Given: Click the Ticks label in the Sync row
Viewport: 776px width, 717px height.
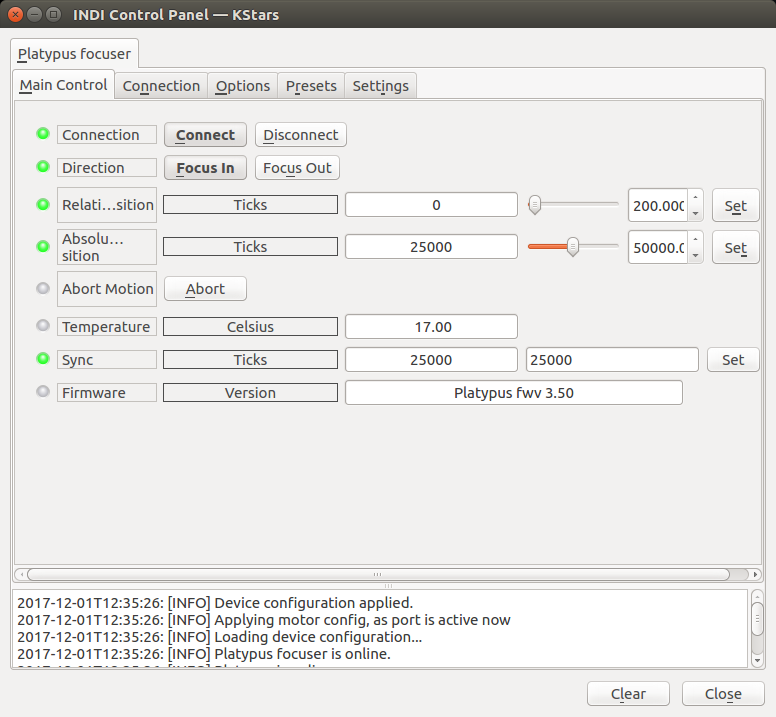Looking at the screenshot, I should [250, 360].
